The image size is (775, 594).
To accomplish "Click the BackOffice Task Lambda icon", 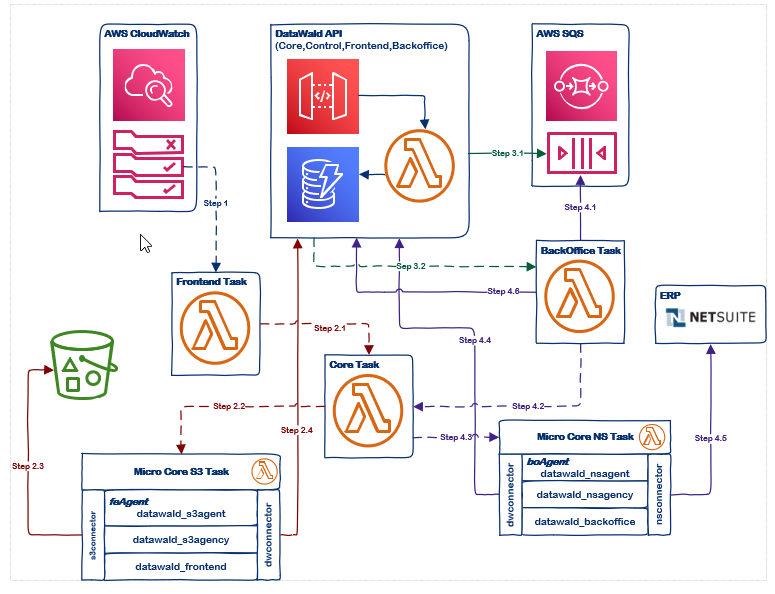I will tap(579, 297).
